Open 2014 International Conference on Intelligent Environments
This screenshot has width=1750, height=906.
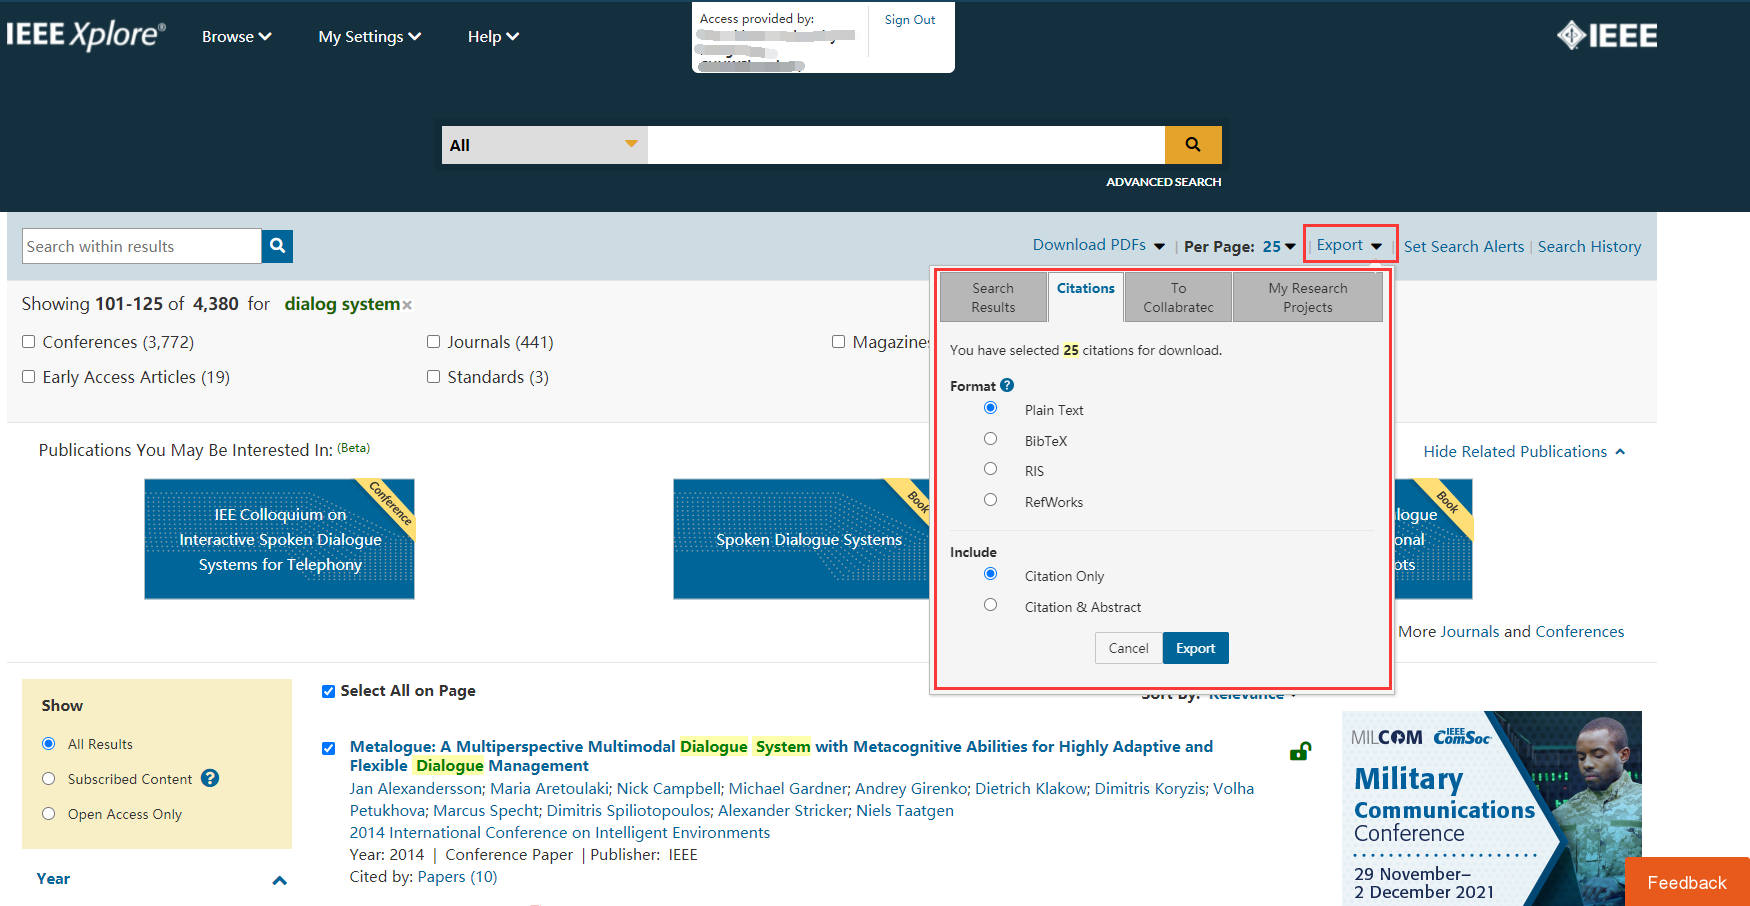click(560, 832)
